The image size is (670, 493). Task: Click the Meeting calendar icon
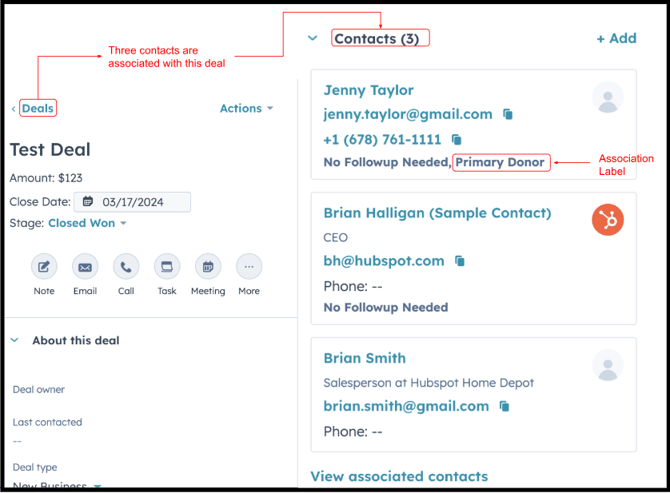click(x=208, y=267)
